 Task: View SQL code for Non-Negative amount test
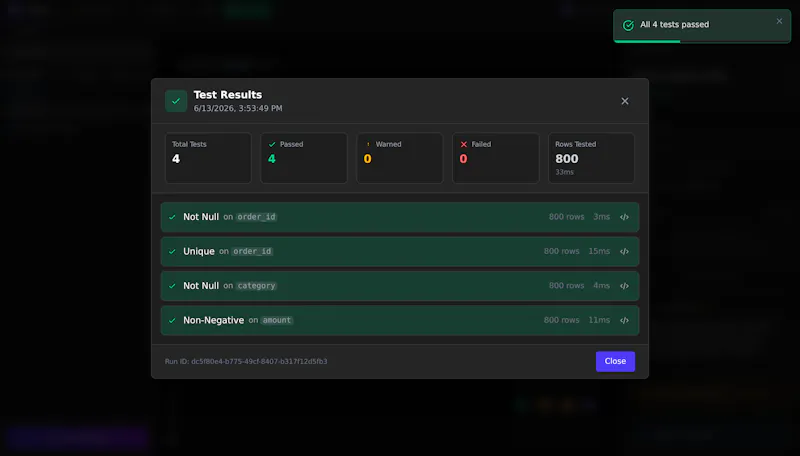[624, 320]
